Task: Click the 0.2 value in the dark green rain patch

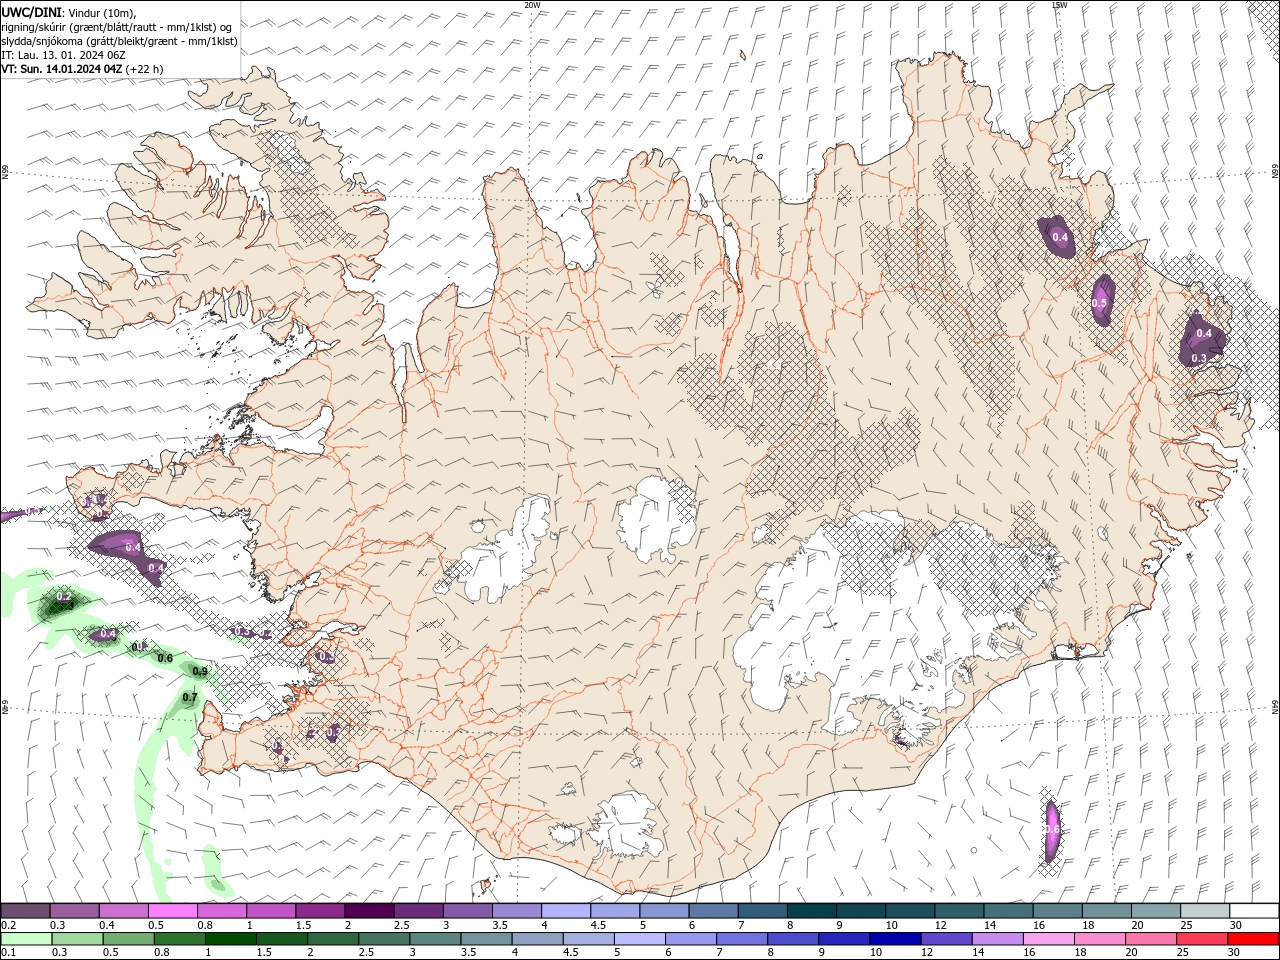Action: (x=64, y=597)
